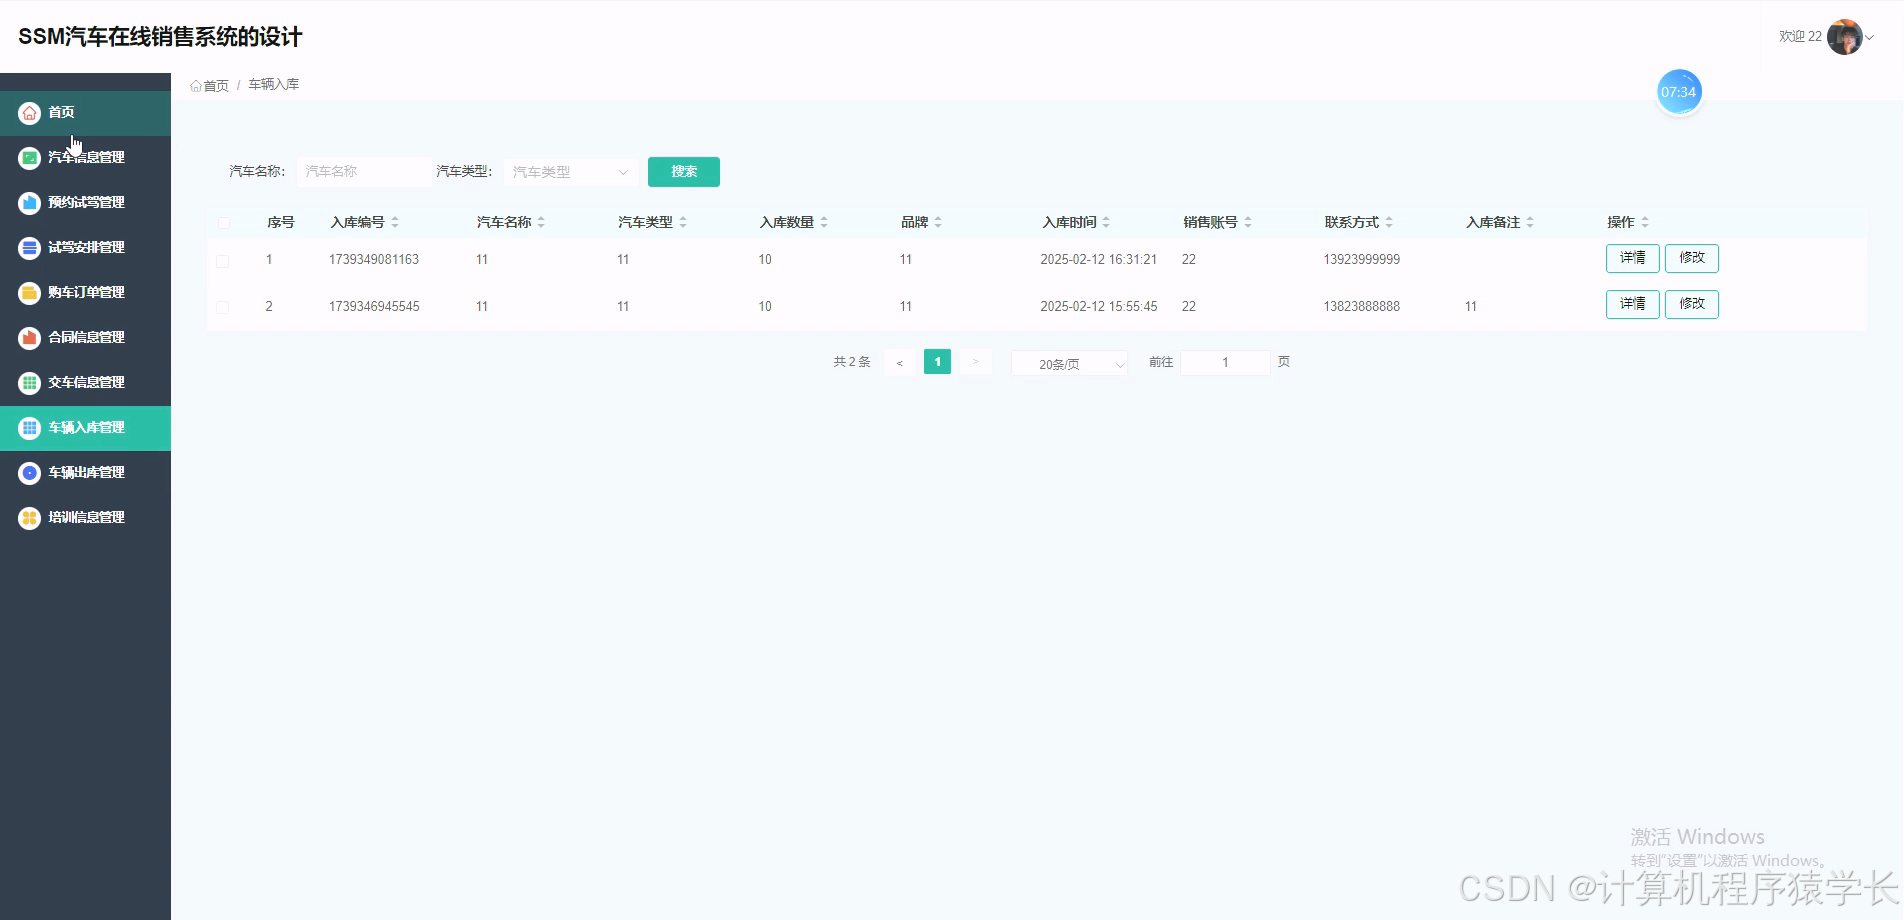
Task: Select page 1 in pagination
Action: point(937,362)
